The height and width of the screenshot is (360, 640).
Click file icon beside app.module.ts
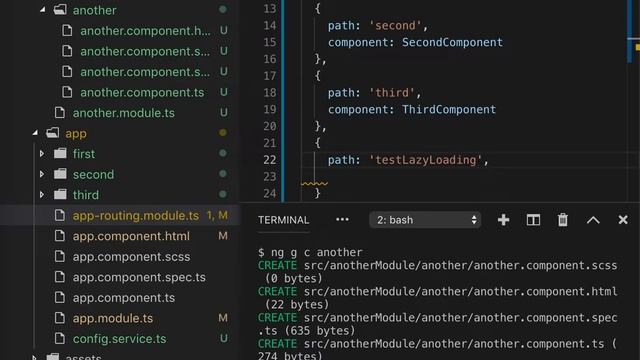pyautogui.click(x=60, y=318)
